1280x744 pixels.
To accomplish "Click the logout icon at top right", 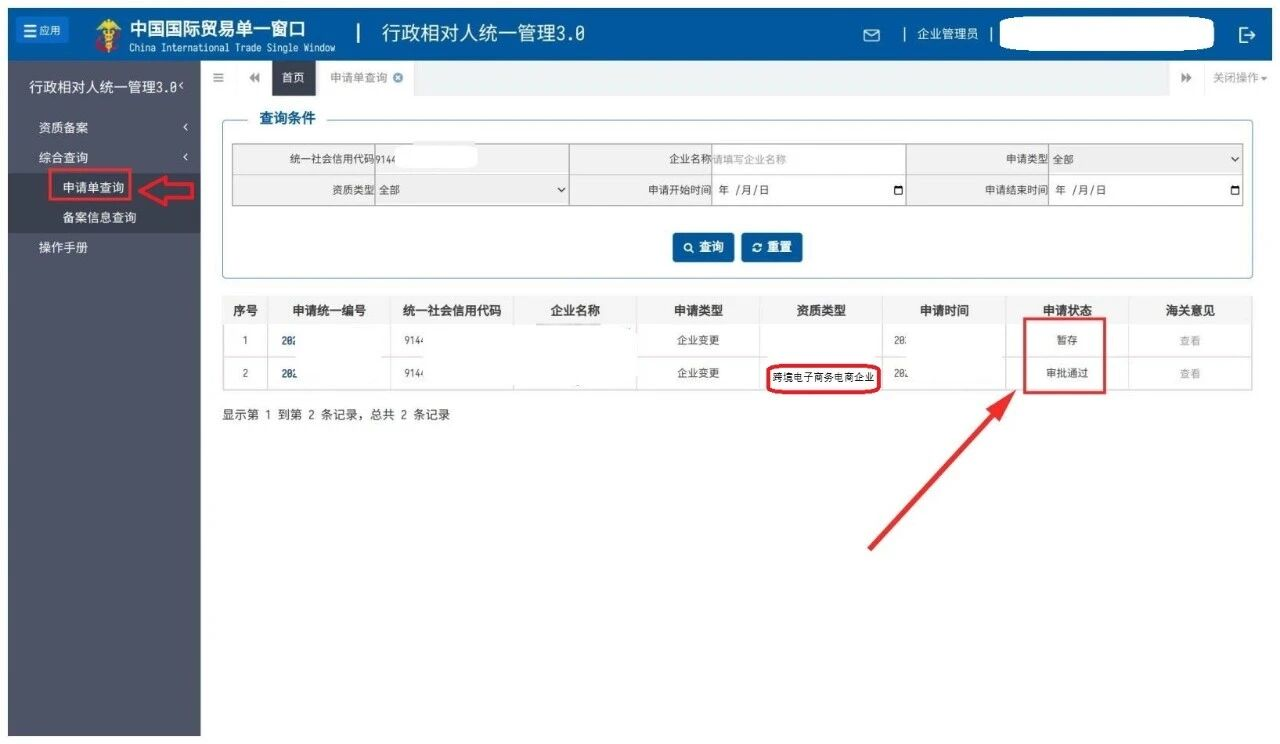I will click(1246, 33).
